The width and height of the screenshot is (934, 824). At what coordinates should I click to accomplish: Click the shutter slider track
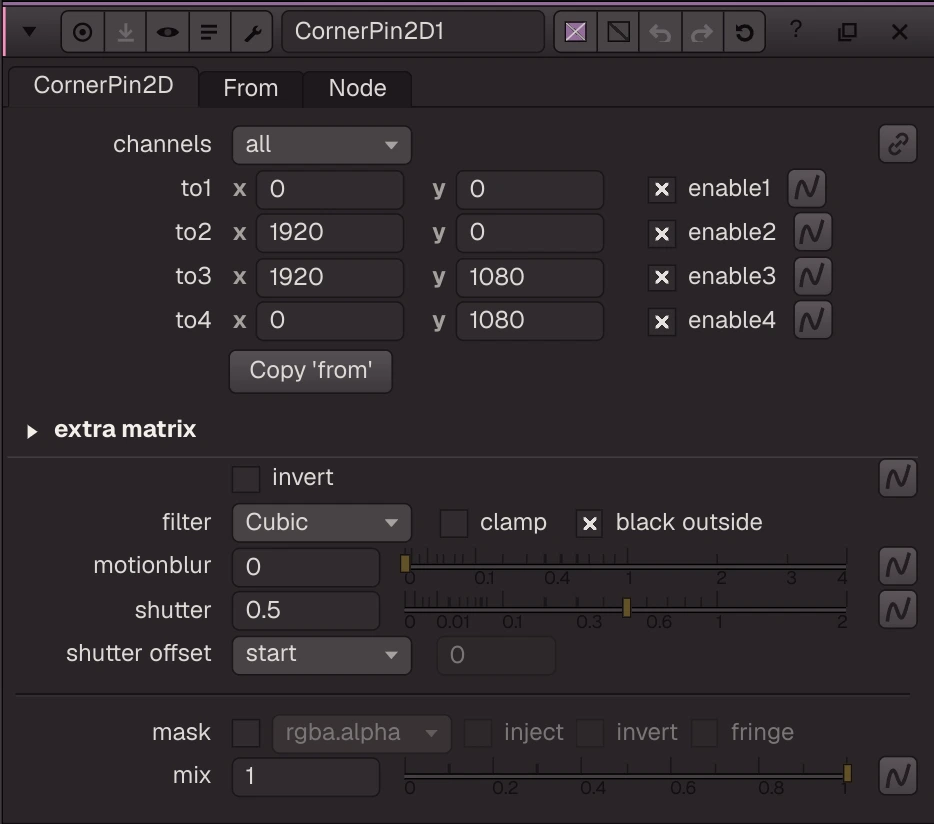(625, 609)
